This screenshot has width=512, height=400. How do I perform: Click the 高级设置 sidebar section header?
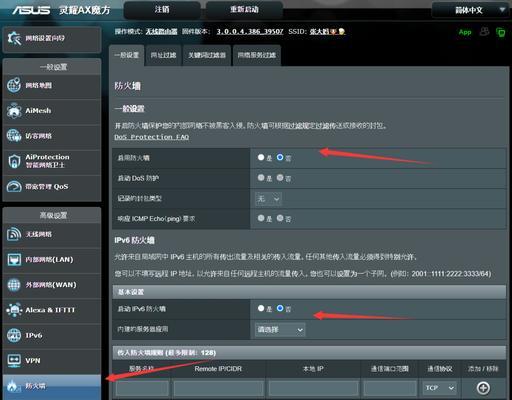(52, 215)
